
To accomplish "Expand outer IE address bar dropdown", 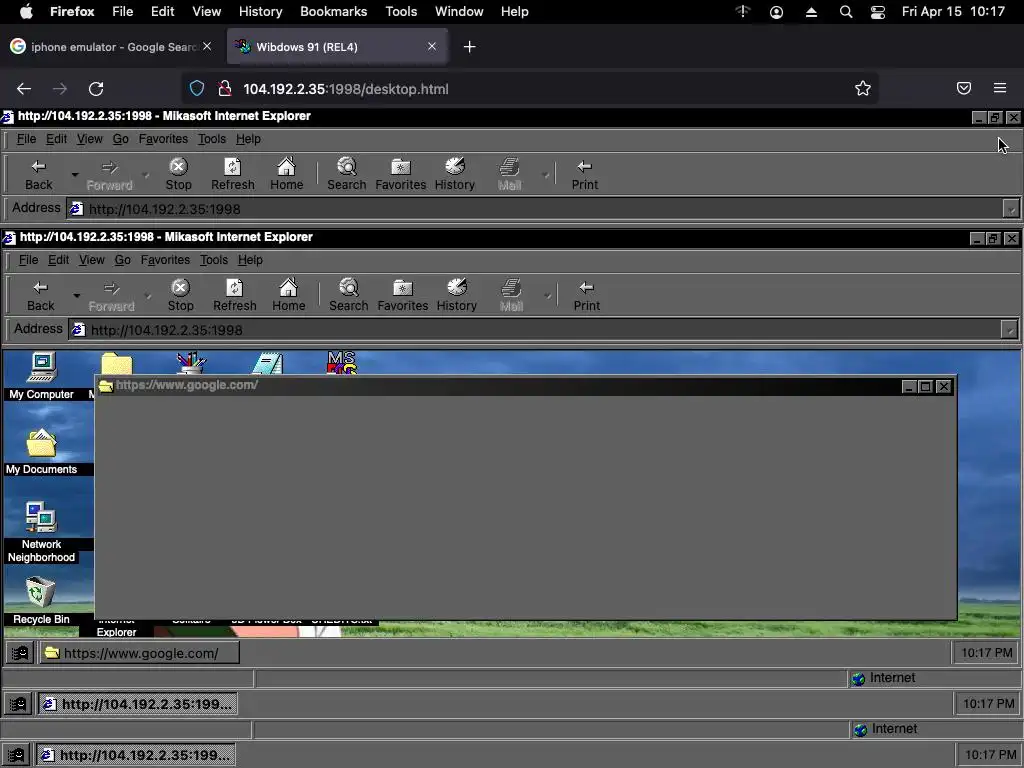I will click(1011, 209).
